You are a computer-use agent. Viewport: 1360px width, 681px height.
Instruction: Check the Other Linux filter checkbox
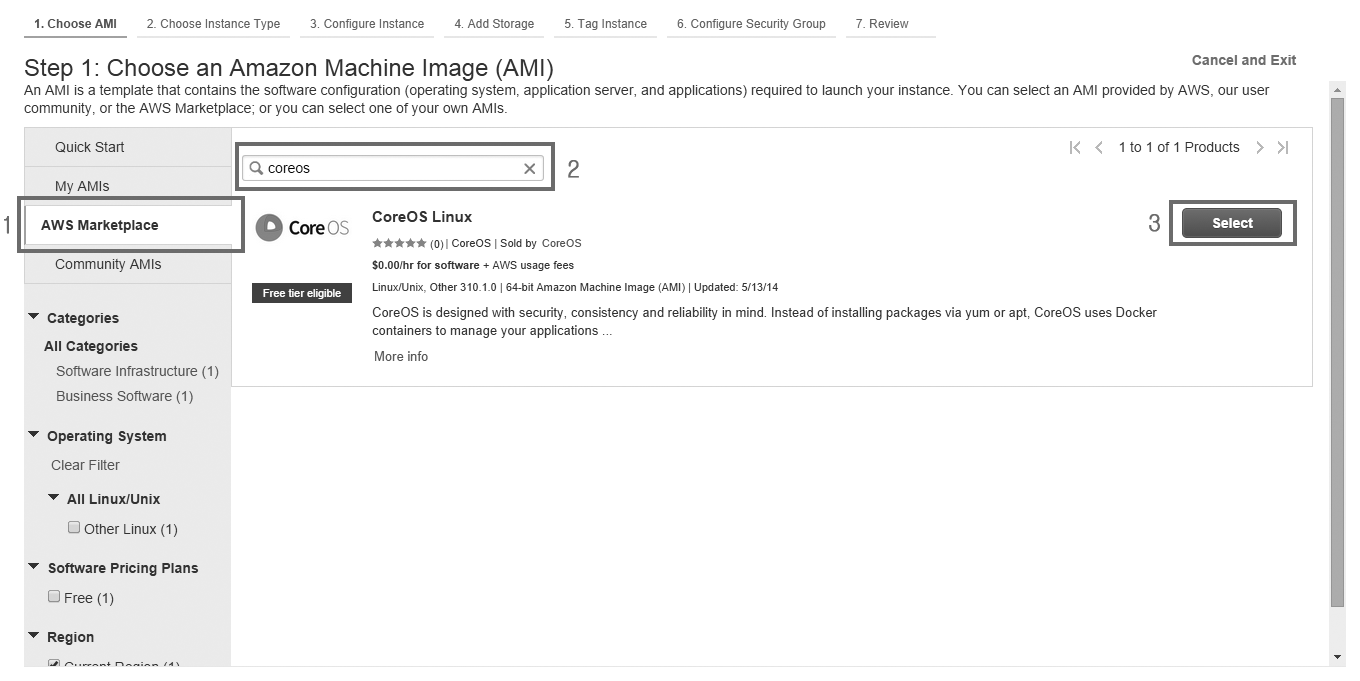(74, 527)
